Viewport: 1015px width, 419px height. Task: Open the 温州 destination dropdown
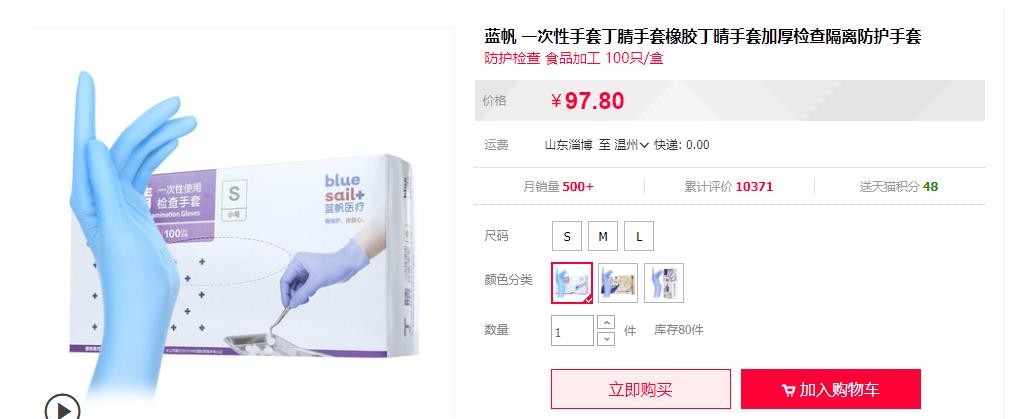pos(632,145)
